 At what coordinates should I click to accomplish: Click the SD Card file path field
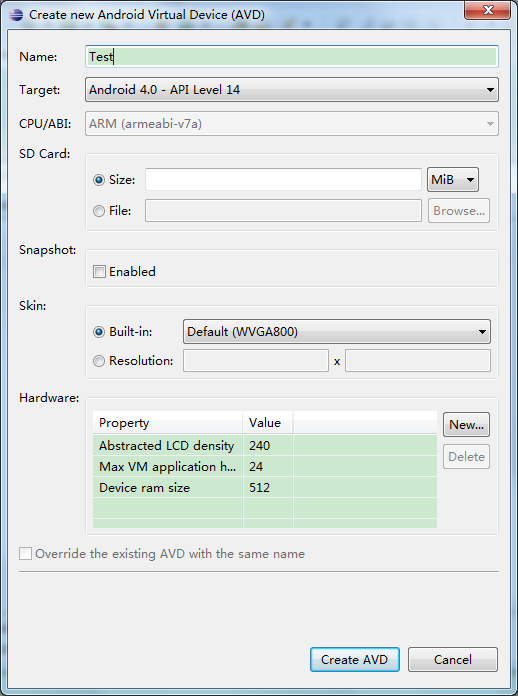(283, 211)
